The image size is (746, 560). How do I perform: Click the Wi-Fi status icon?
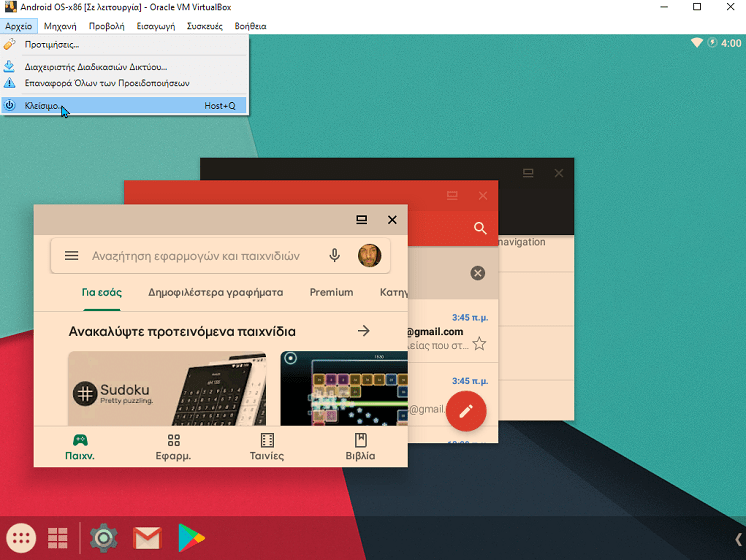697,43
